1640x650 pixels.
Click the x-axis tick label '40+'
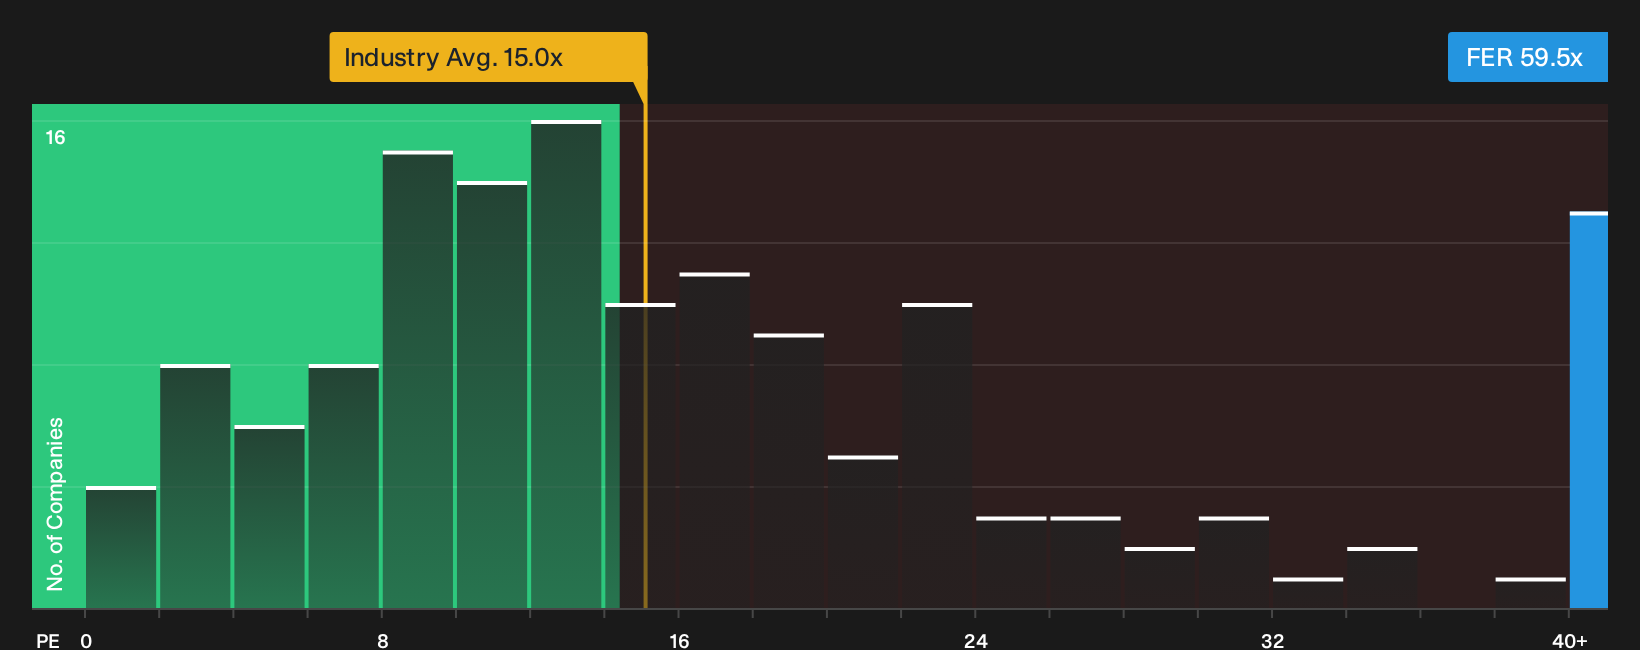tap(1569, 641)
